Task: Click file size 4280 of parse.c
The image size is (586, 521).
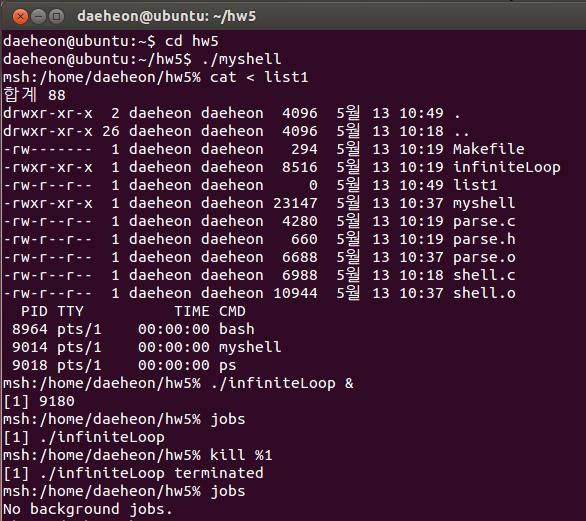Action: point(300,222)
